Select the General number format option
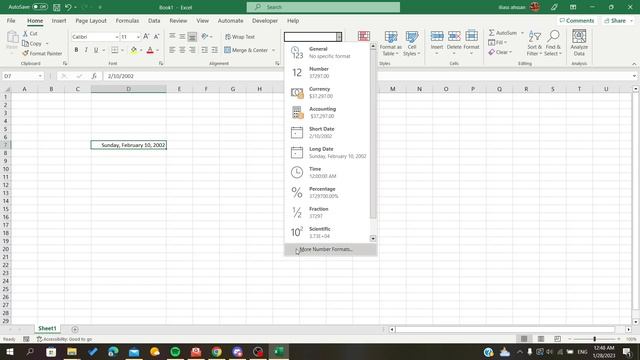Viewport: 640px width, 360px height. (328, 52)
